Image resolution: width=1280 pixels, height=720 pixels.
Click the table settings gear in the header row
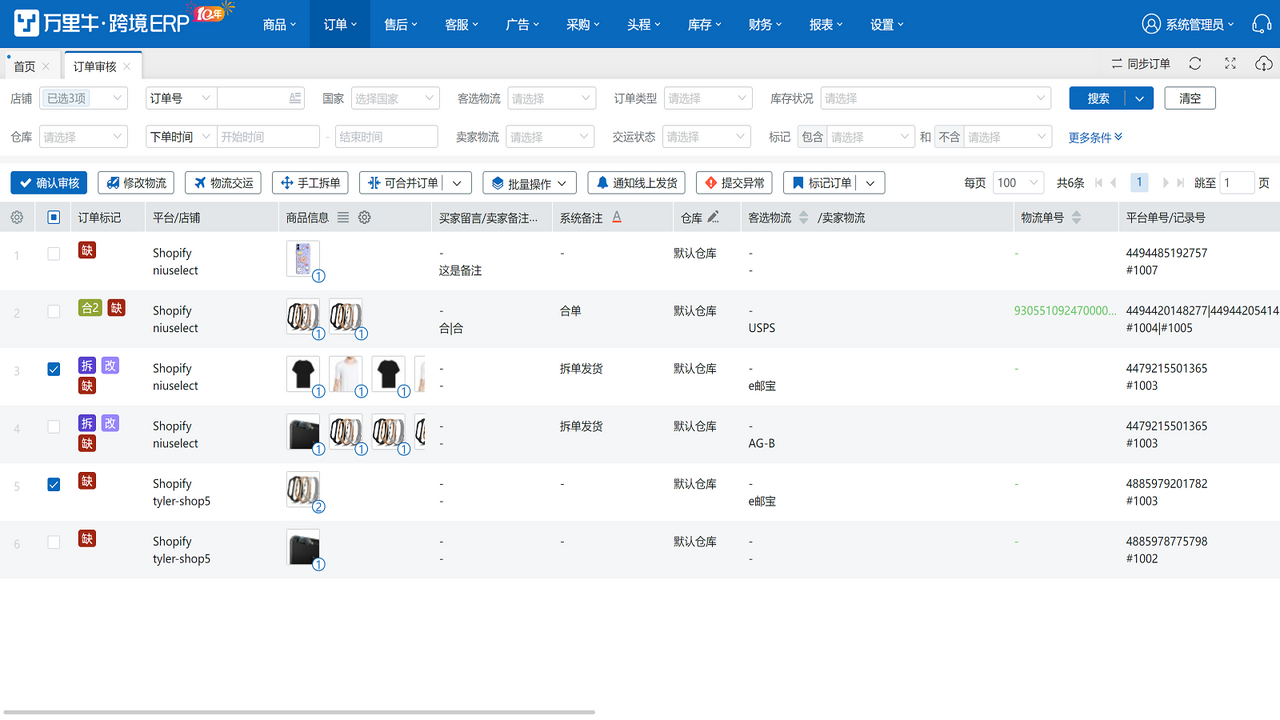click(17, 217)
